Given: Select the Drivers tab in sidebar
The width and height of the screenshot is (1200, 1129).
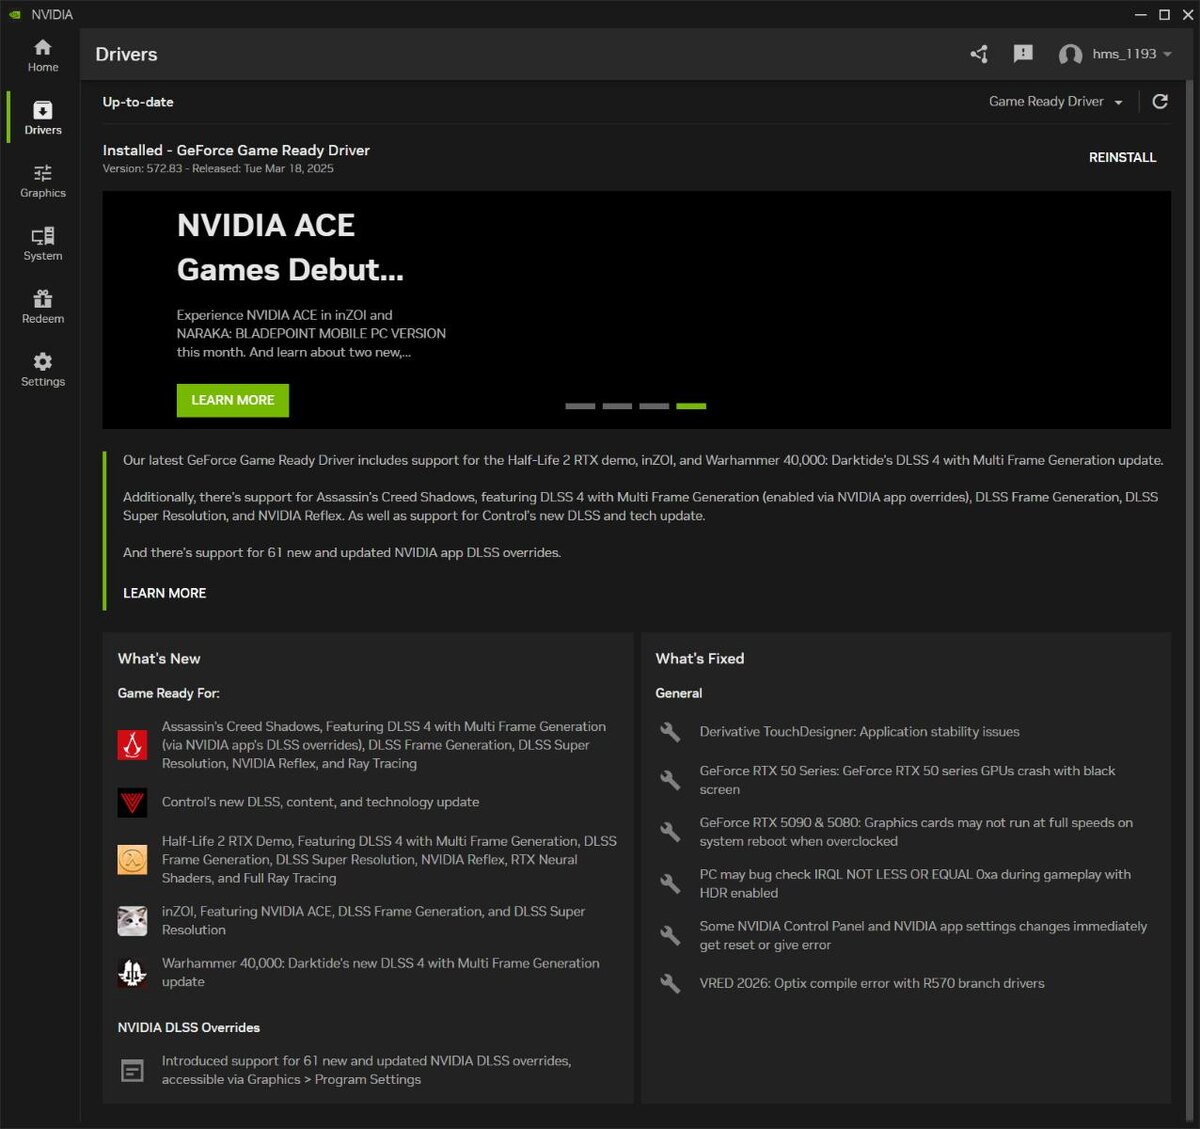Looking at the screenshot, I should 42,118.
